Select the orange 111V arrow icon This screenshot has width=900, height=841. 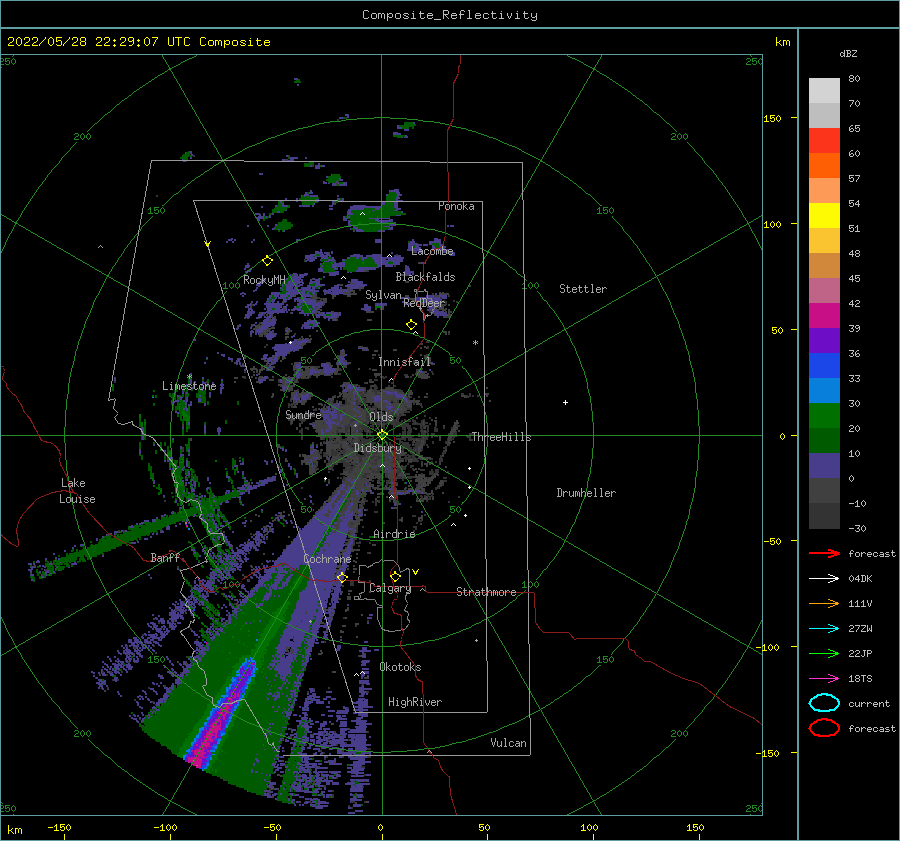pyautogui.click(x=824, y=603)
